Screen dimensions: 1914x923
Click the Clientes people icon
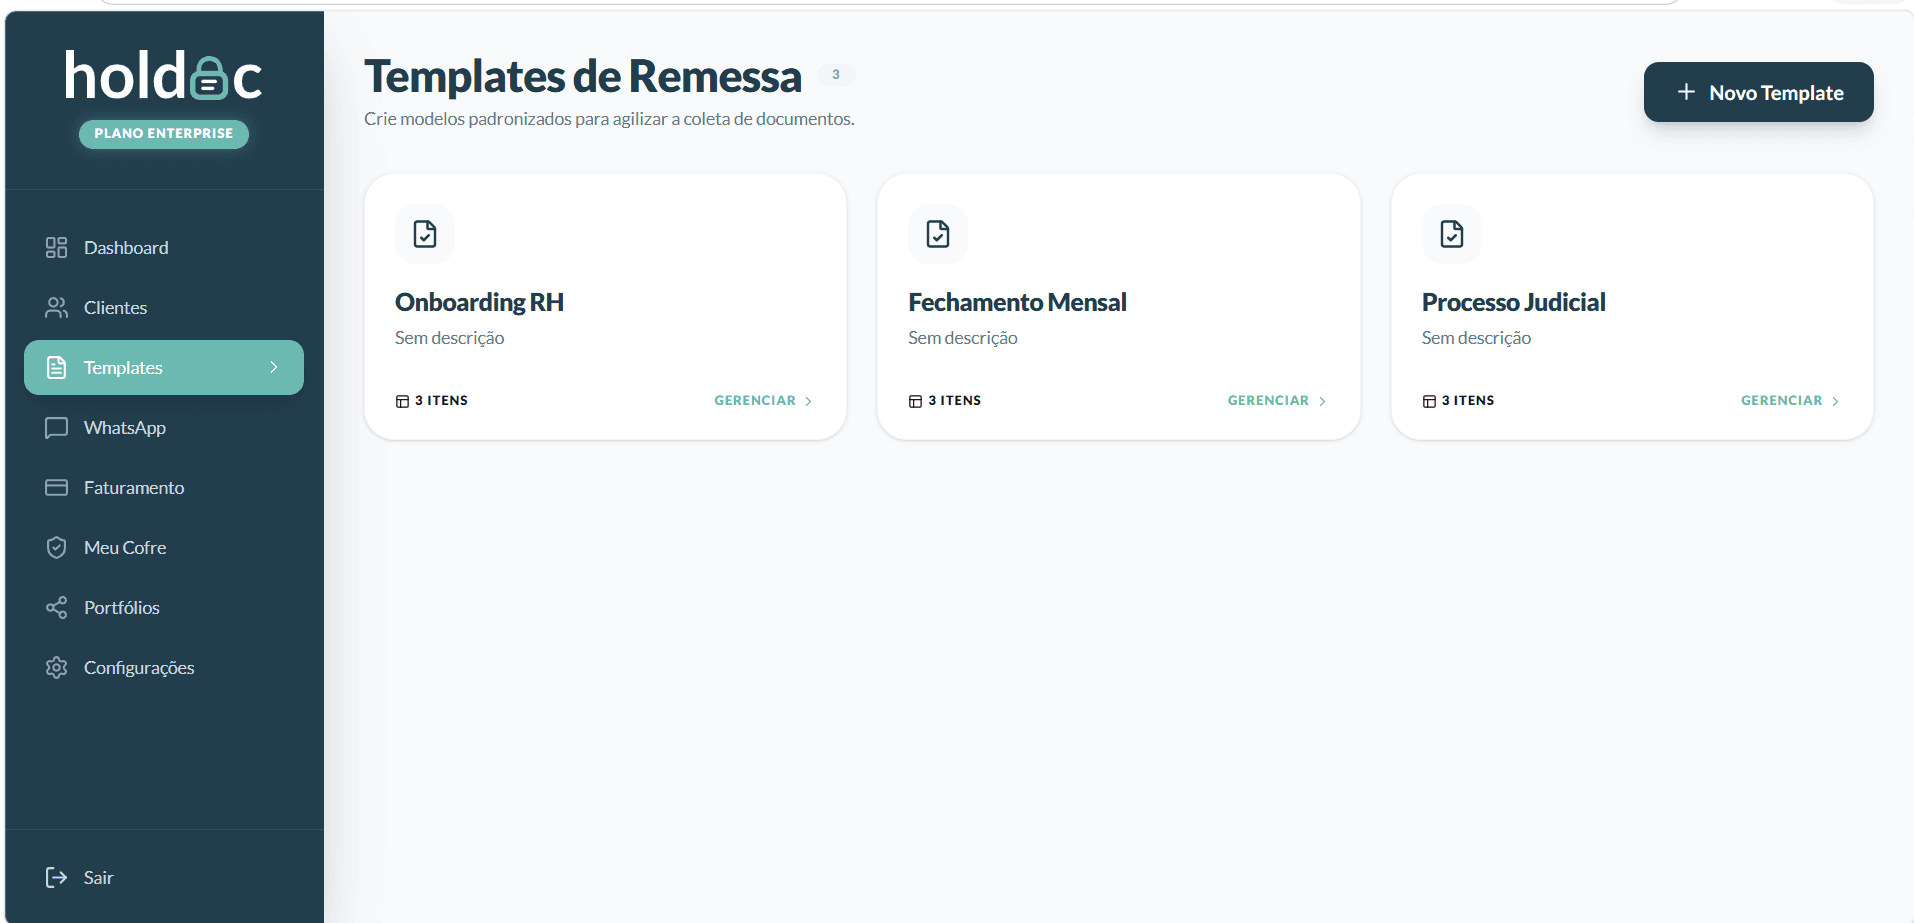coord(56,308)
